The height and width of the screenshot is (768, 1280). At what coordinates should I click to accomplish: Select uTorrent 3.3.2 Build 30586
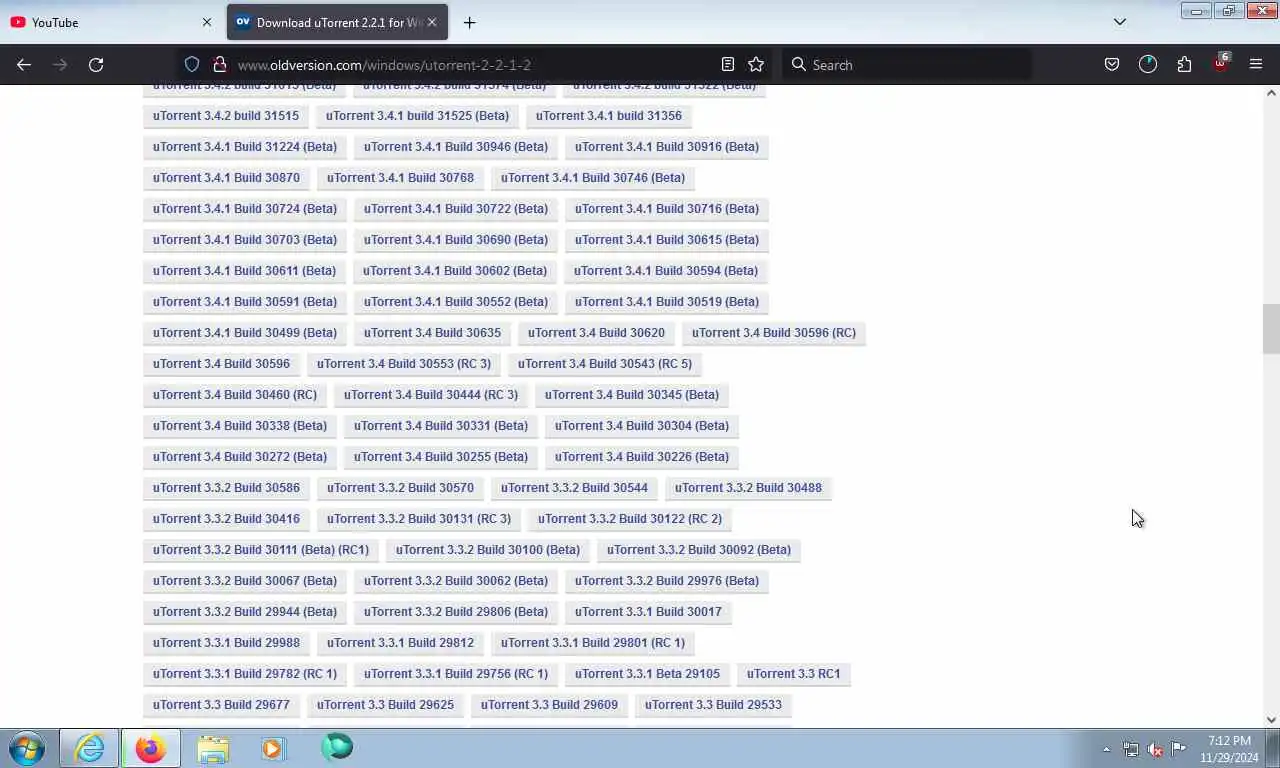(x=226, y=488)
